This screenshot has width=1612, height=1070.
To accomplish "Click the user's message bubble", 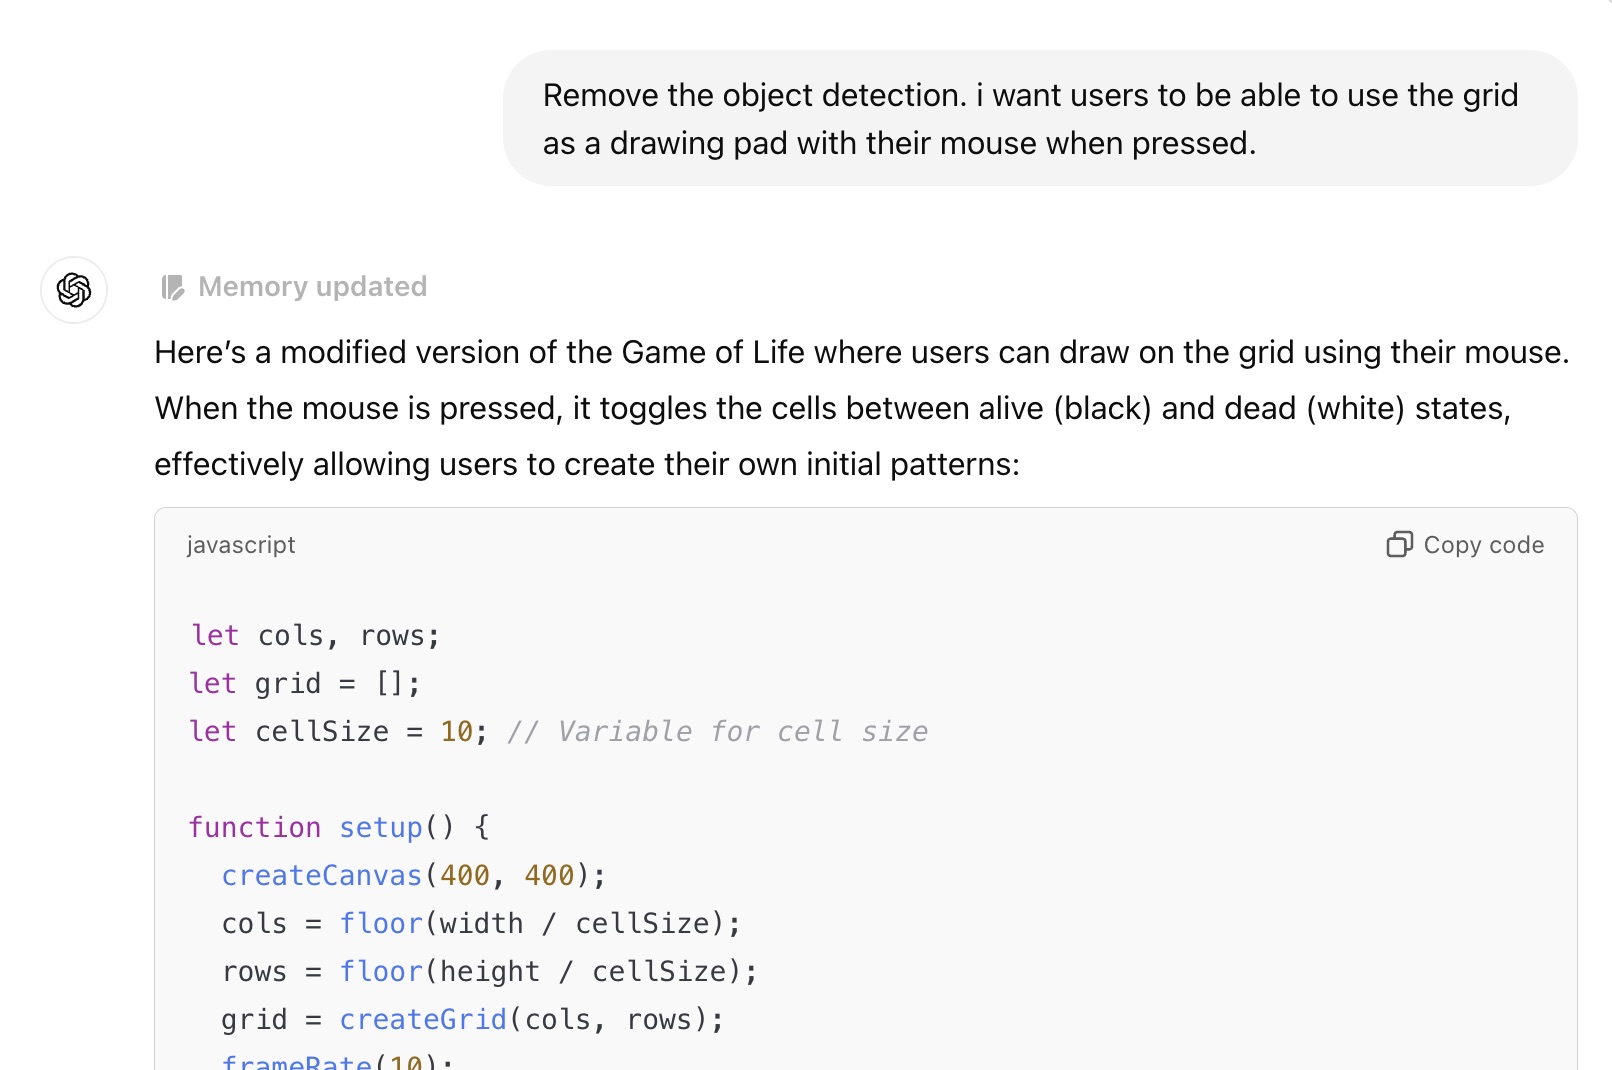I will (x=1040, y=118).
